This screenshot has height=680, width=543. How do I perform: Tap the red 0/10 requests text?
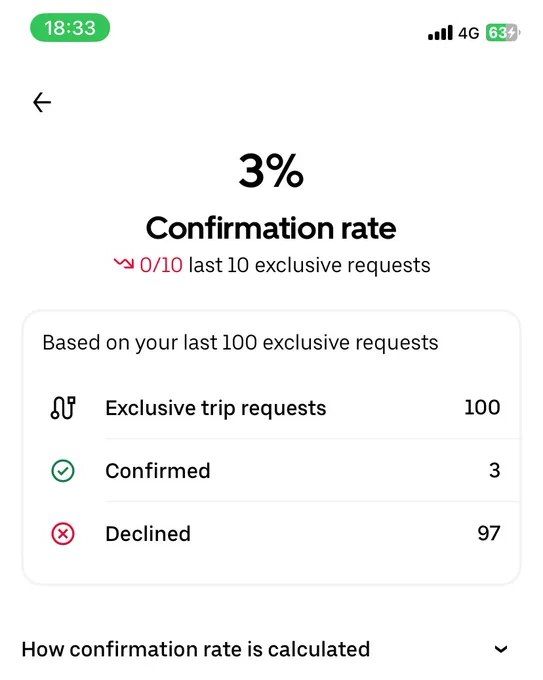(161, 265)
